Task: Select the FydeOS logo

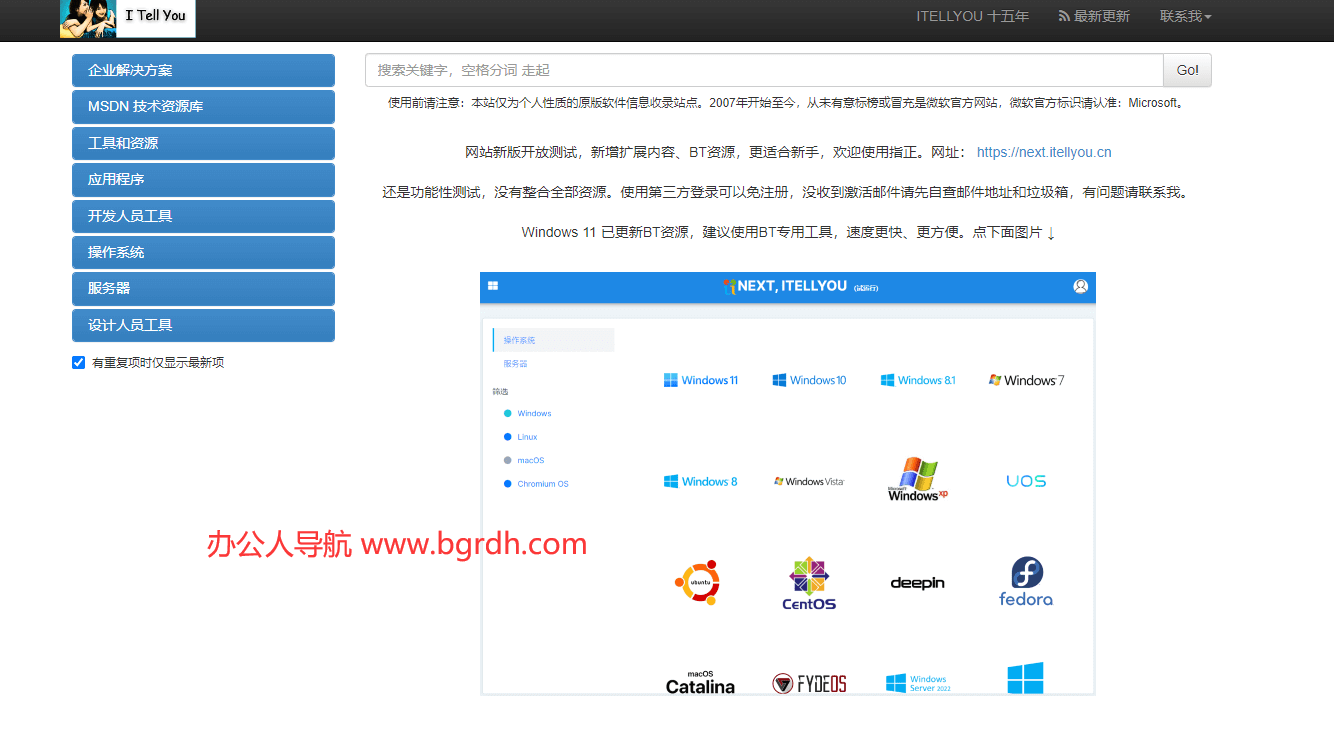Action: [x=809, y=684]
